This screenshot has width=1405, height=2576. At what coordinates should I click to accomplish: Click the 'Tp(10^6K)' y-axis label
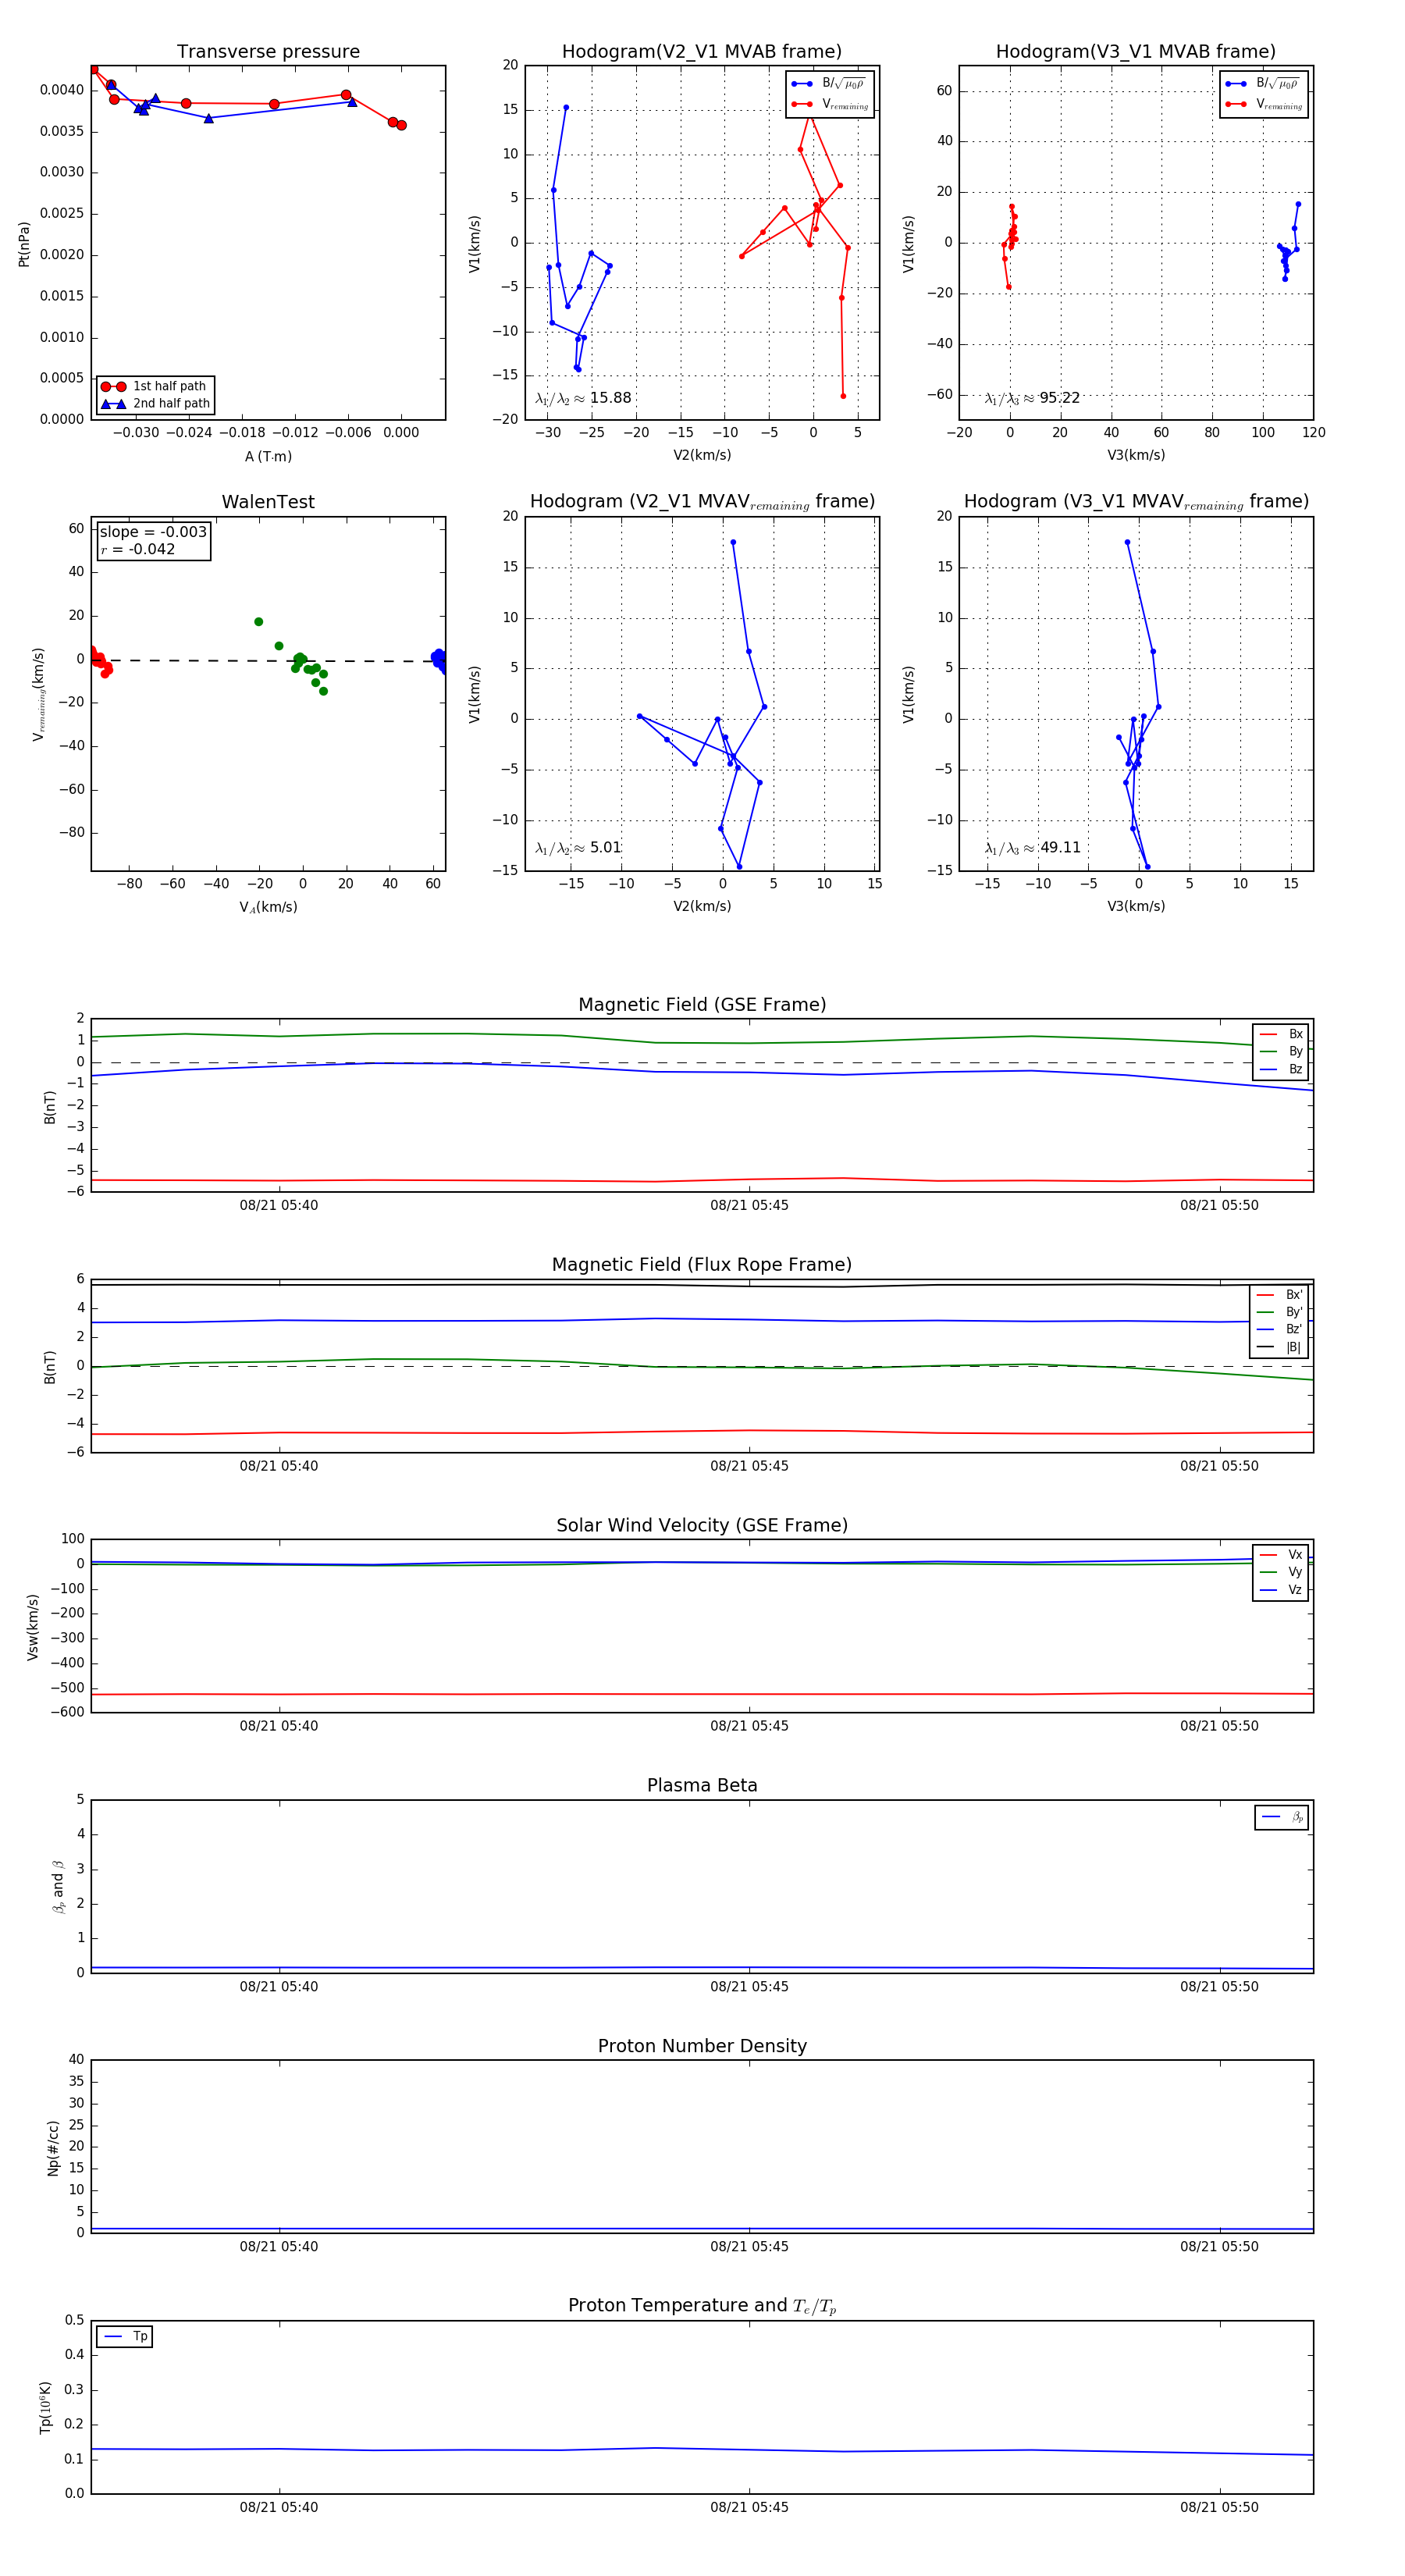click(x=45, y=2407)
